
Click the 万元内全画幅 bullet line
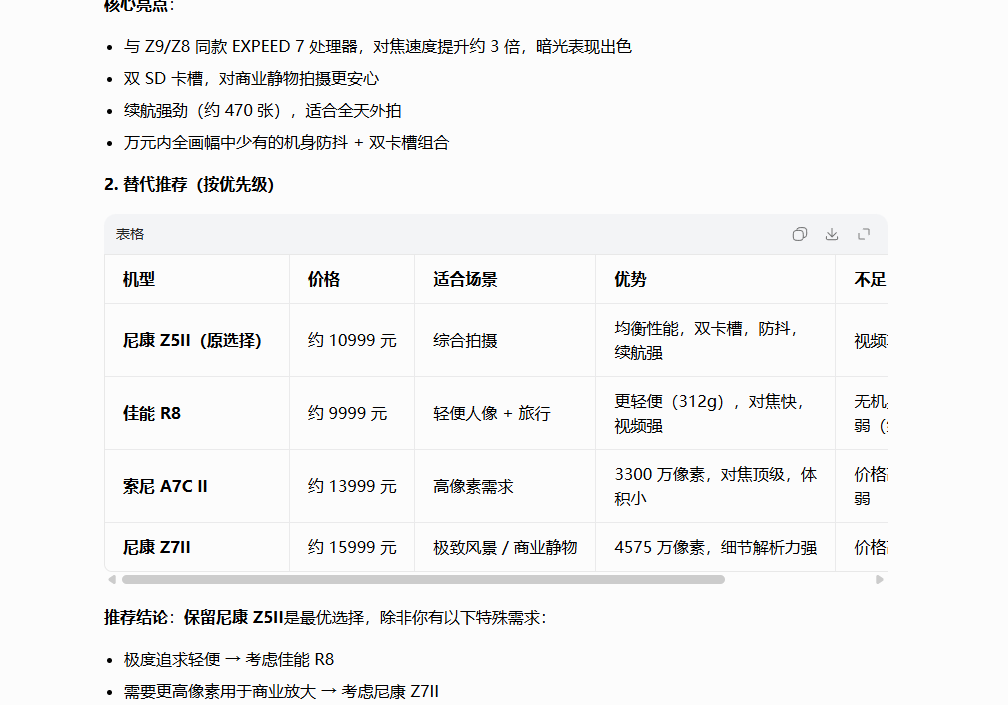pyautogui.click(x=286, y=143)
